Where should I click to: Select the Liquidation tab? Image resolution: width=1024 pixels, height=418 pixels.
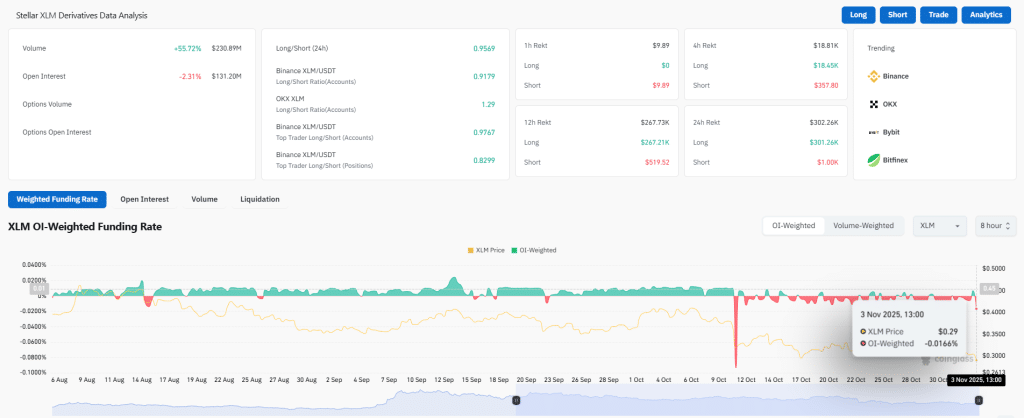point(260,199)
